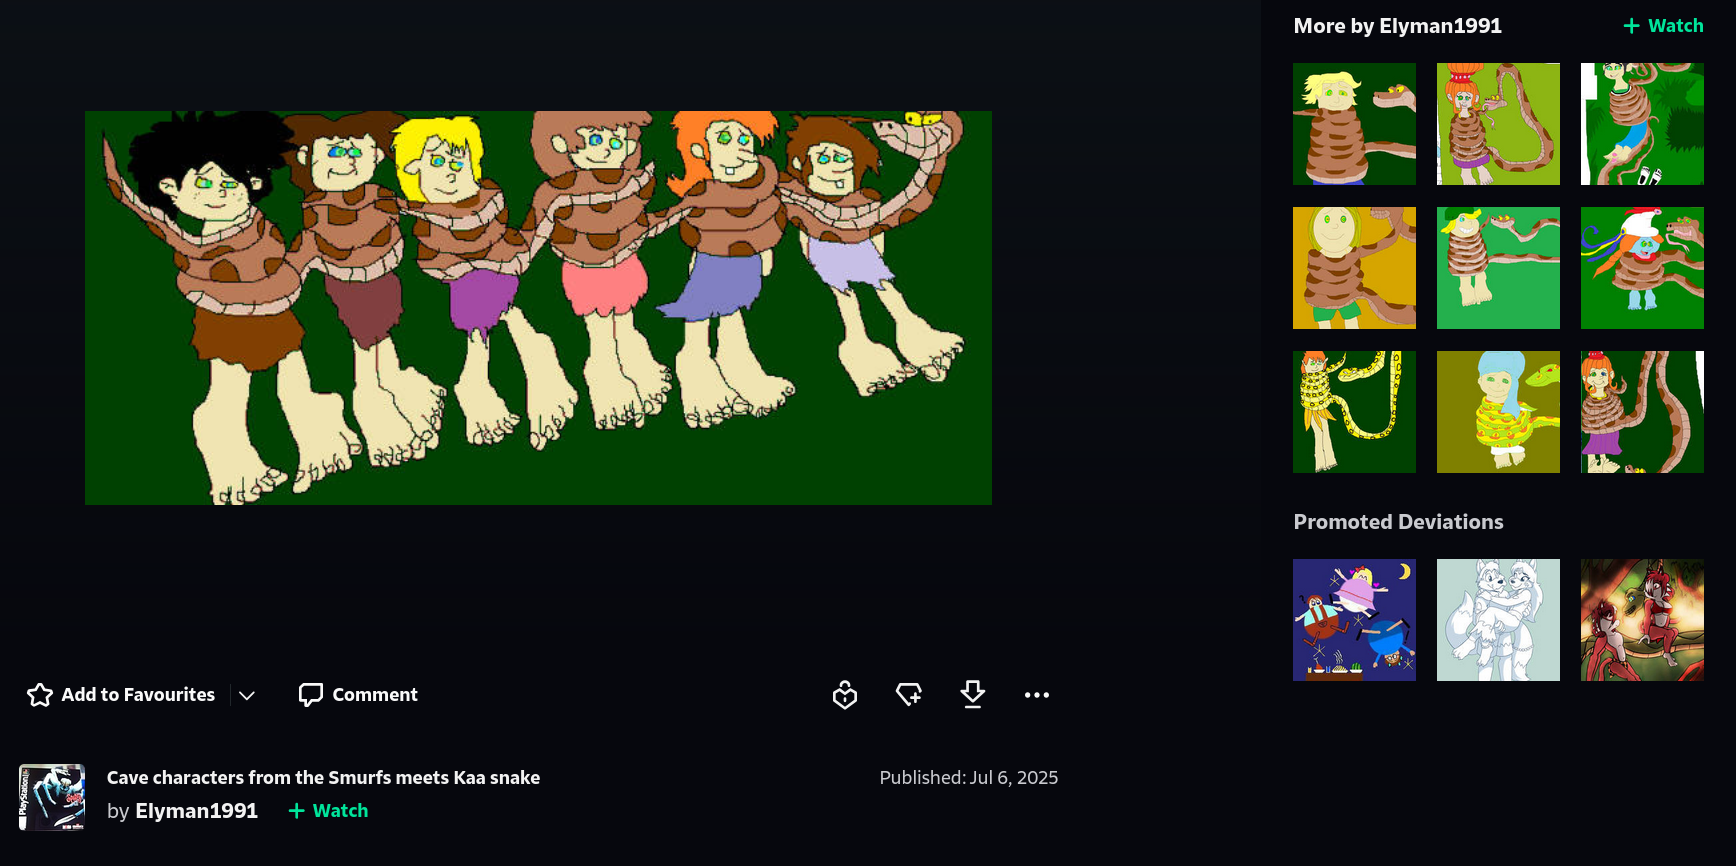This screenshot has width=1736, height=866.
Task: Open thumbnail of blue-faced character with red hat
Action: (x=1642, y=268)
